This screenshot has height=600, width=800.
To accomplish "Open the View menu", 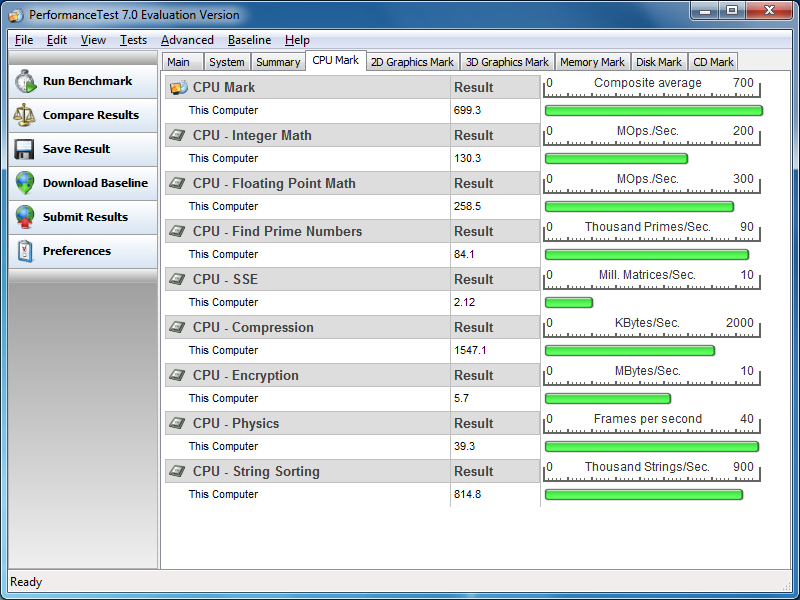I will 93,40.
